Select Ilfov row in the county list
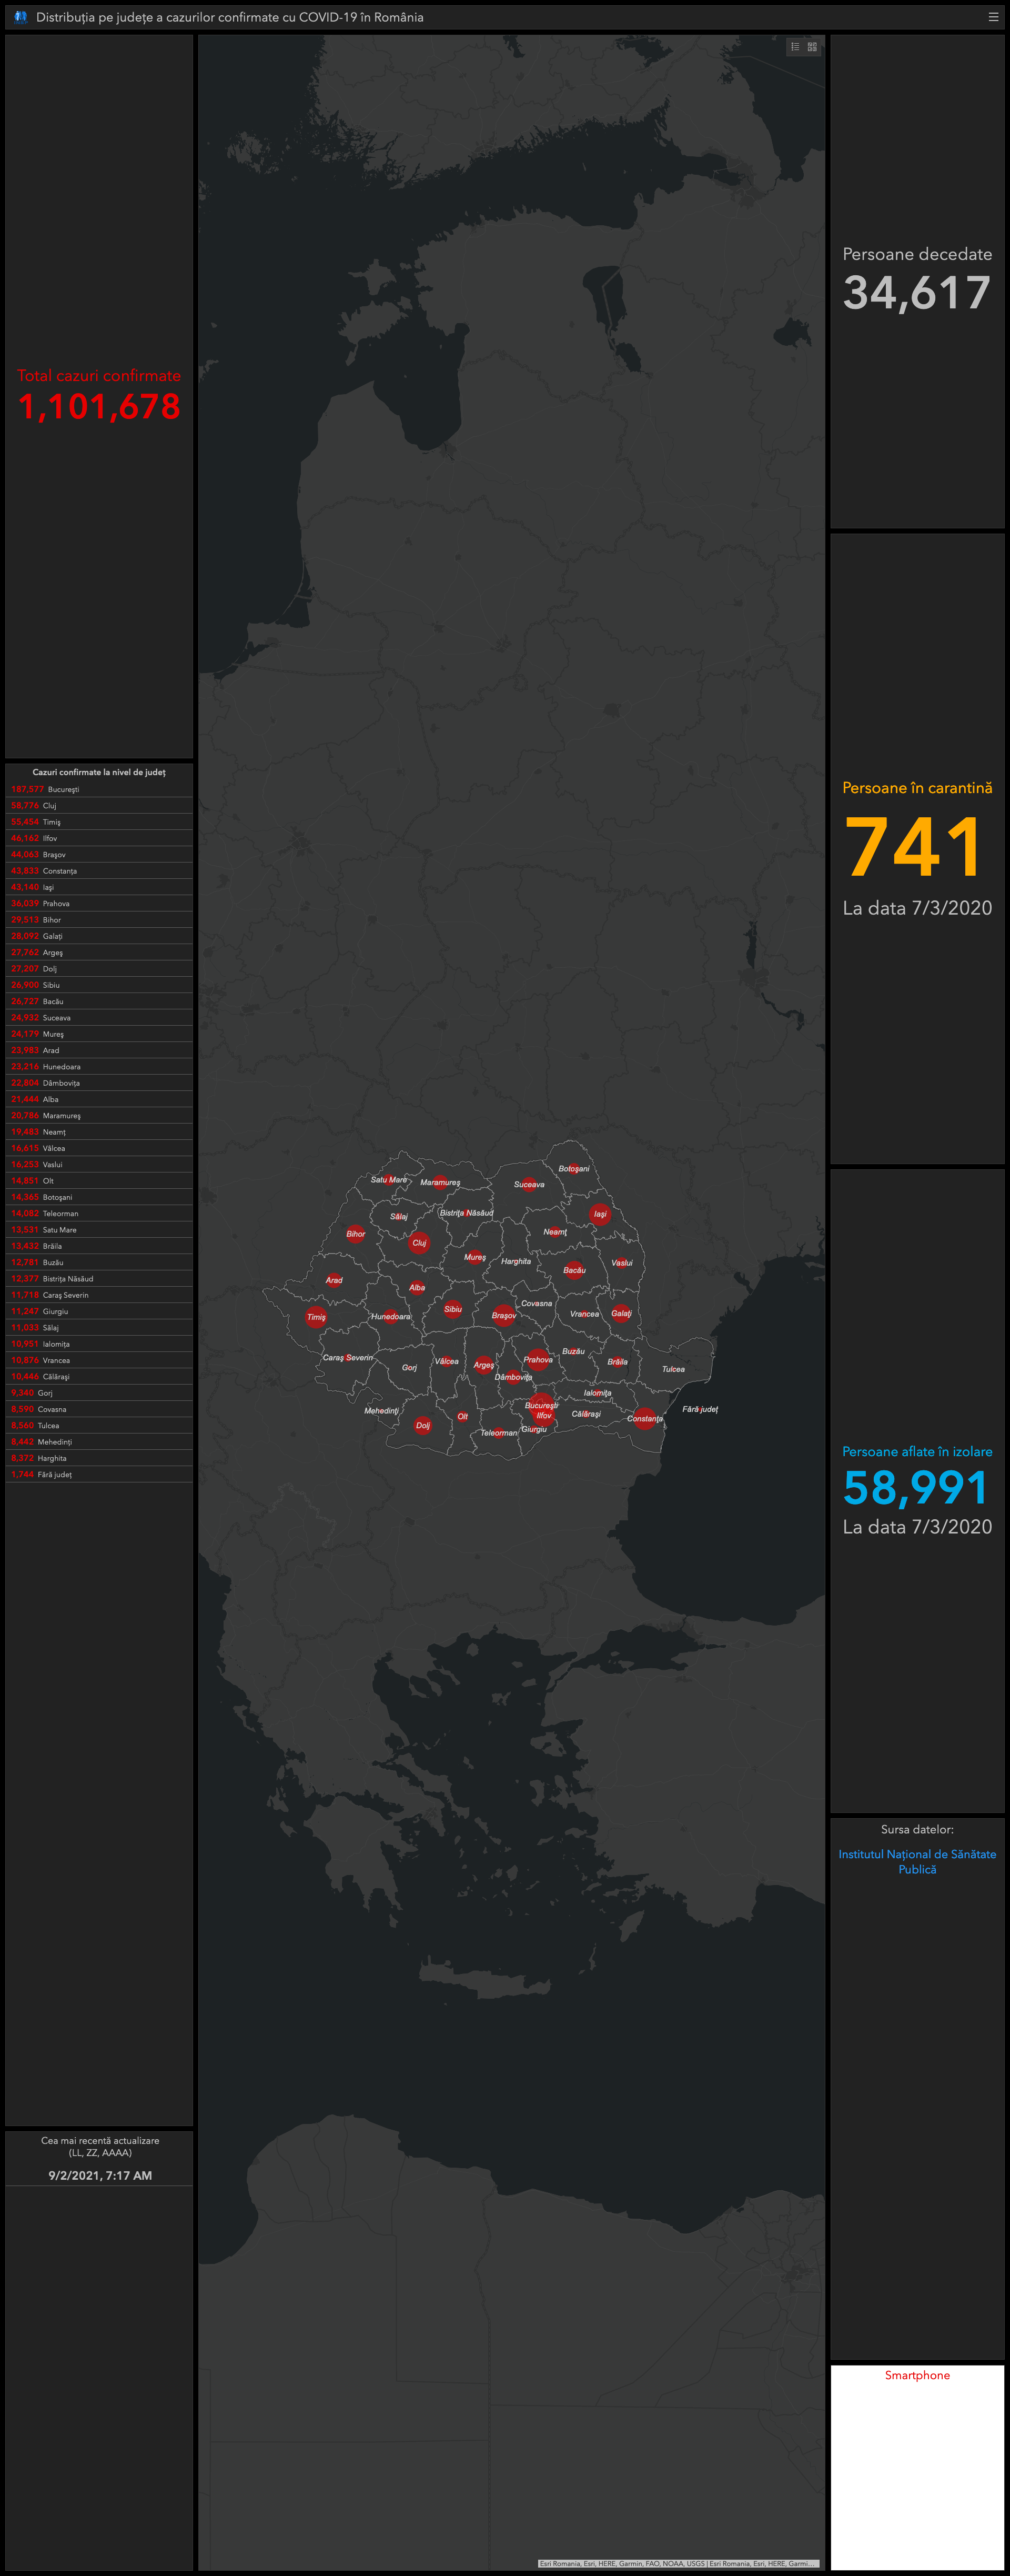This screenshot has width=1010, height=2576. pos(99,838)
